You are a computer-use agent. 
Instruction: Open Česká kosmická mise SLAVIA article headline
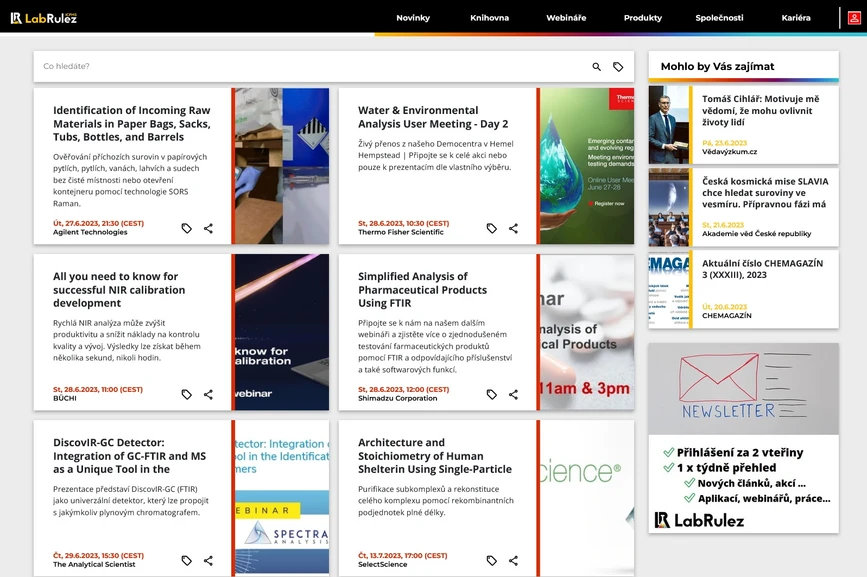click(x=765, y=193)
